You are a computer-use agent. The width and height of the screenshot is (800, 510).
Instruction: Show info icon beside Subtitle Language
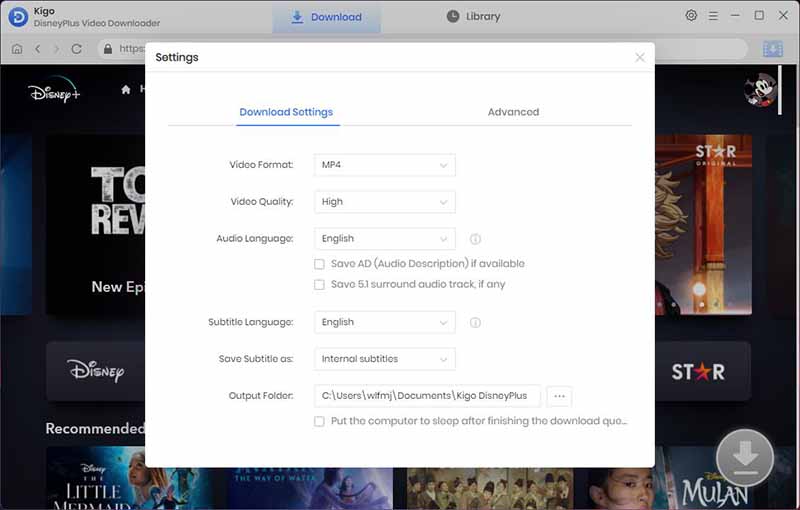(475, 322)
